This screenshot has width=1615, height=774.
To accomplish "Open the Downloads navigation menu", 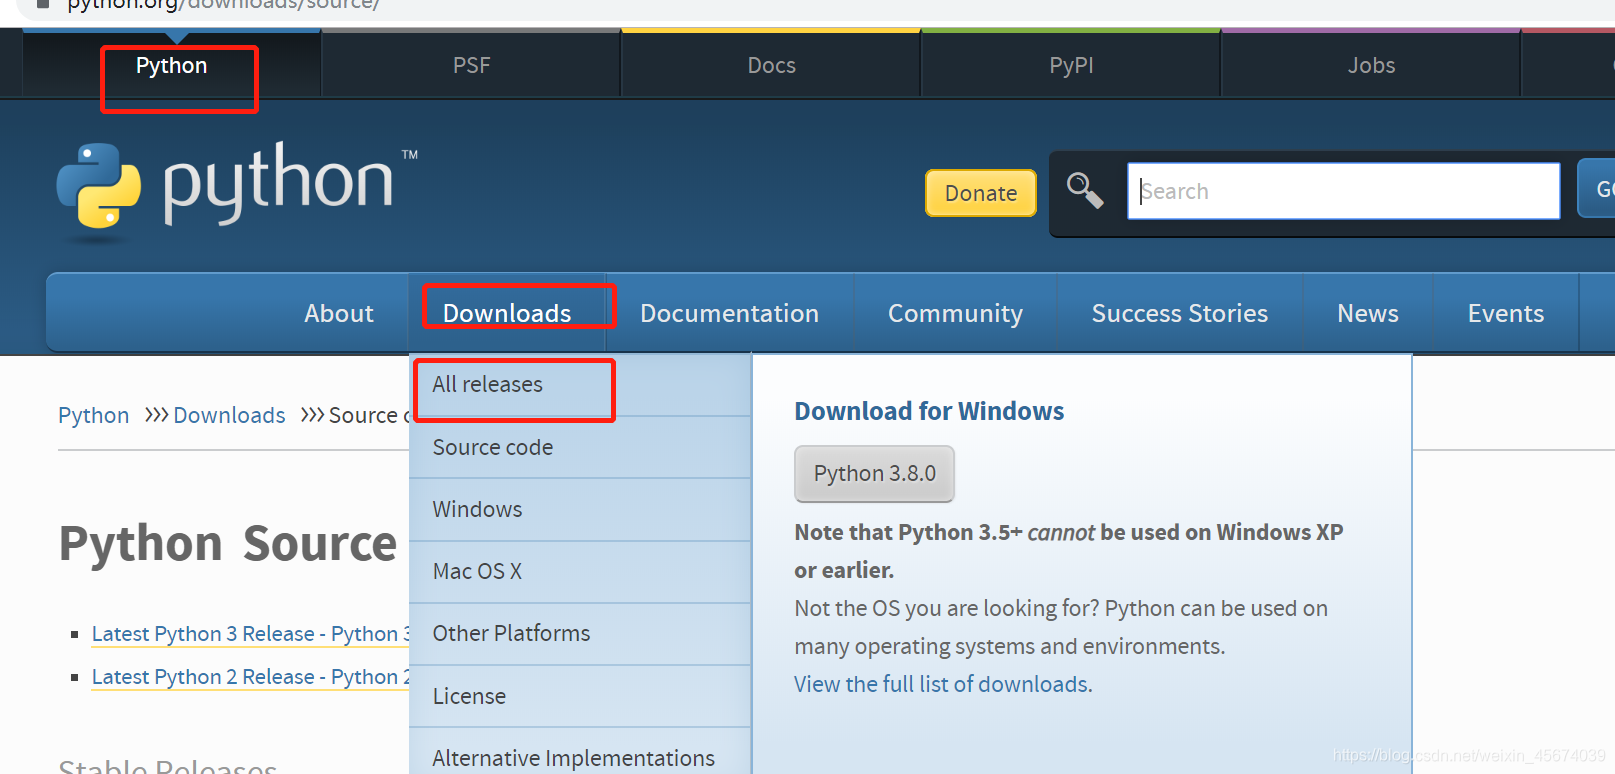I will tap(507, 313).
